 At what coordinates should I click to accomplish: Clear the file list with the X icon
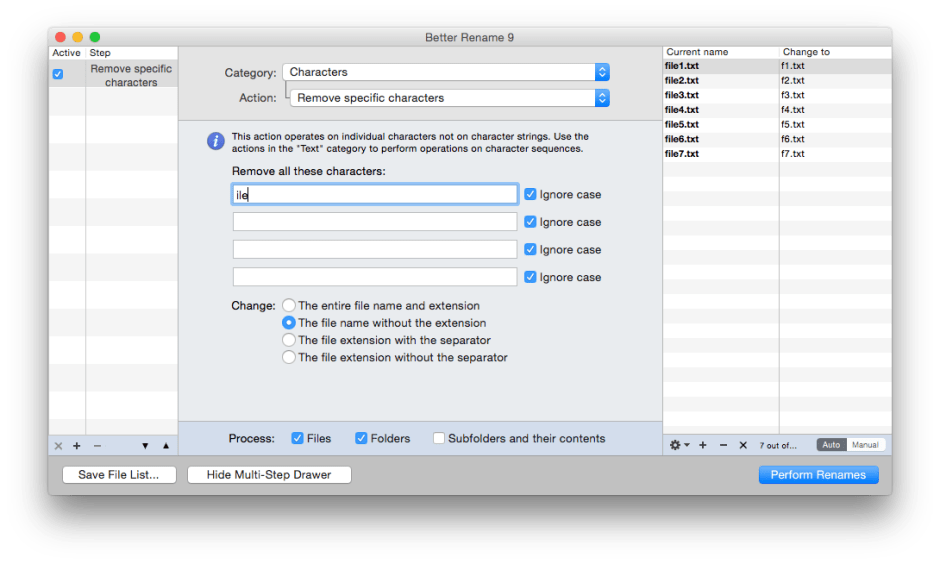point(743,445)
